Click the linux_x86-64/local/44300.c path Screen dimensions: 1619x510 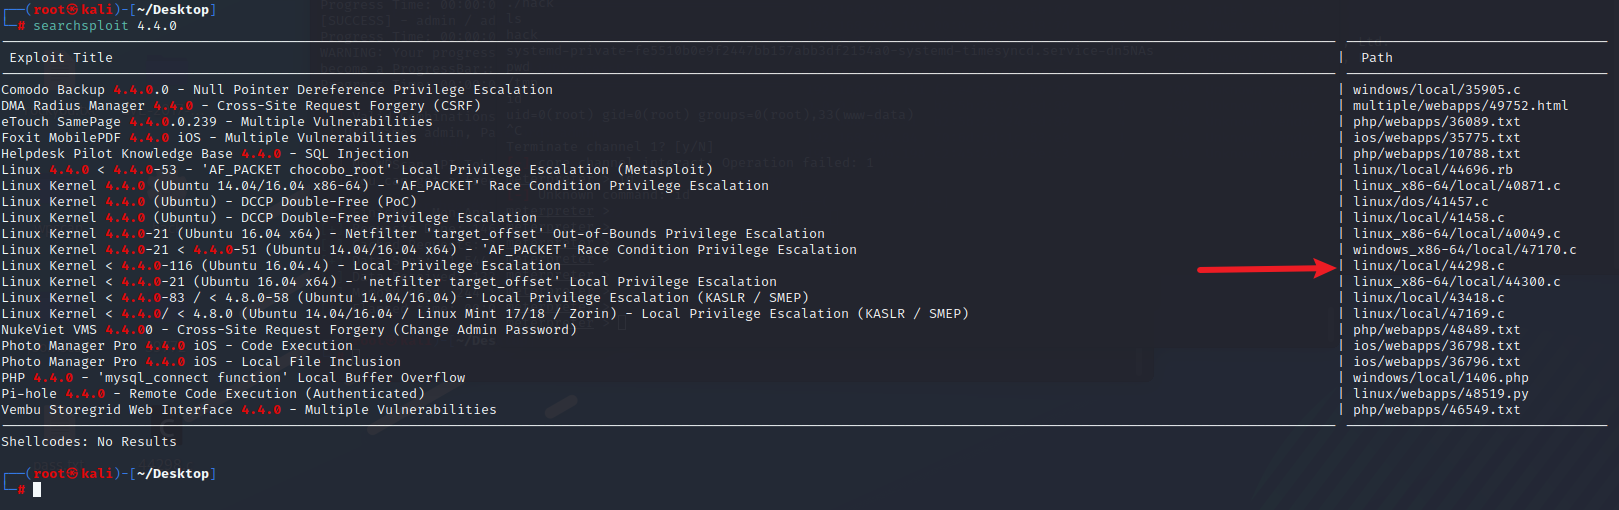coord(1456,282)
